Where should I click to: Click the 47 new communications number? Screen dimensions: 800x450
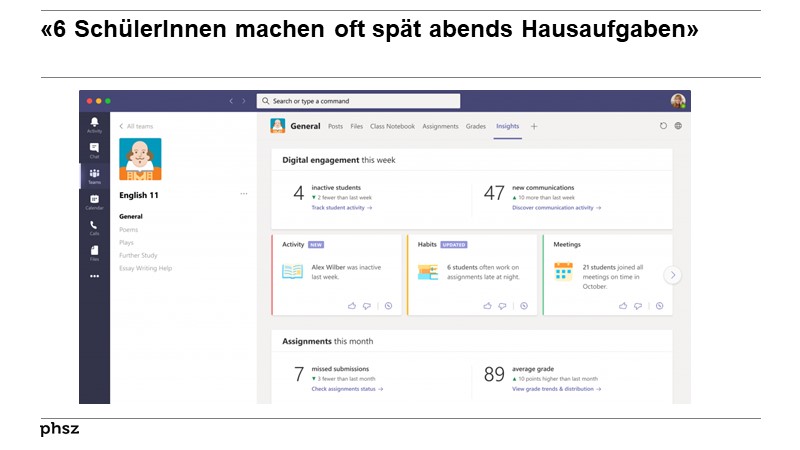[x=494, y=193]
